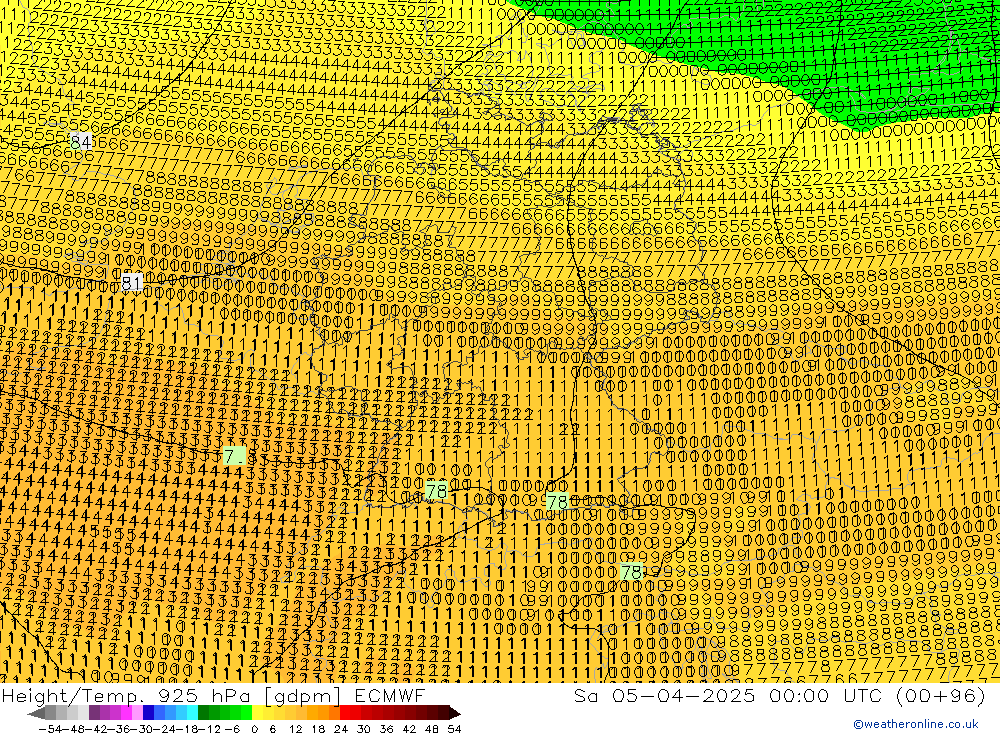Click the 'Sa 05-04-2025 00:00 UTC' date text
The image size is (1000, 733).
728,695
